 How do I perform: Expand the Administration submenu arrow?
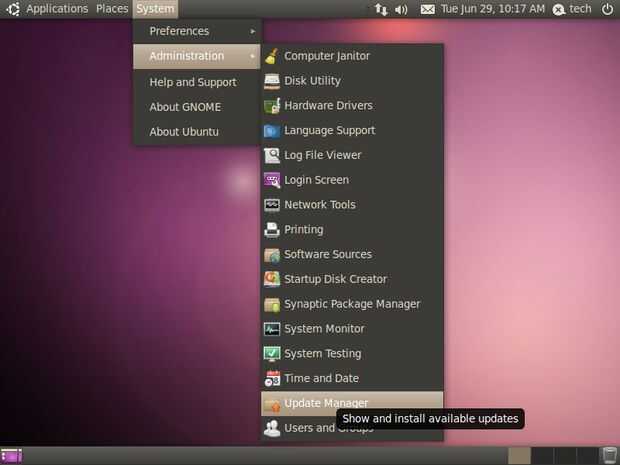[x=253, y=56]
